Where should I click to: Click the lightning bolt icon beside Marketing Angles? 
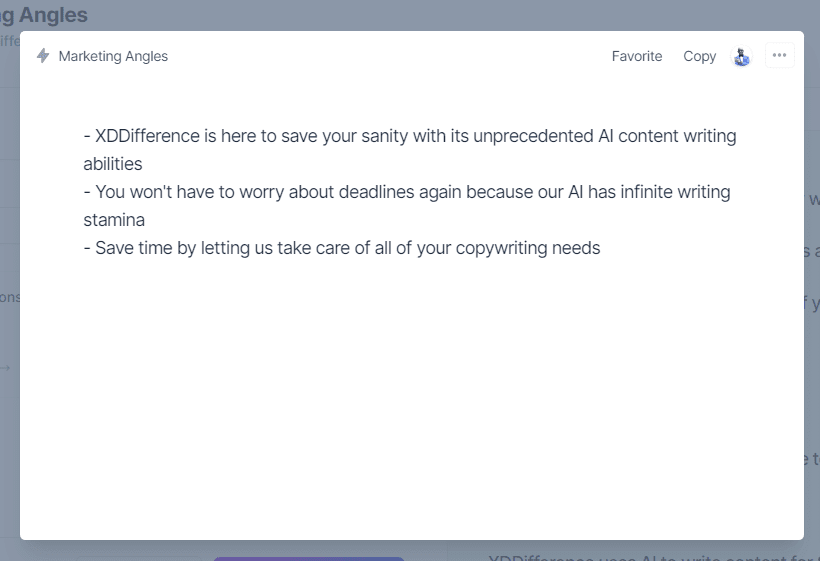click(43, 55)
